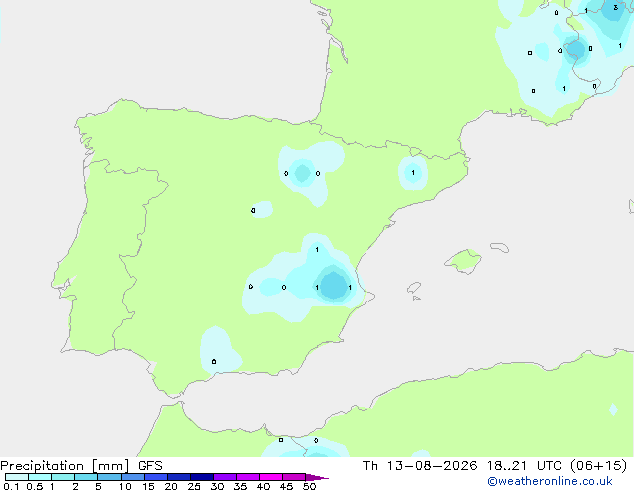
Task: Click the 'Precipitation [mm] GFS' title
Action: [x=81, y=466]
